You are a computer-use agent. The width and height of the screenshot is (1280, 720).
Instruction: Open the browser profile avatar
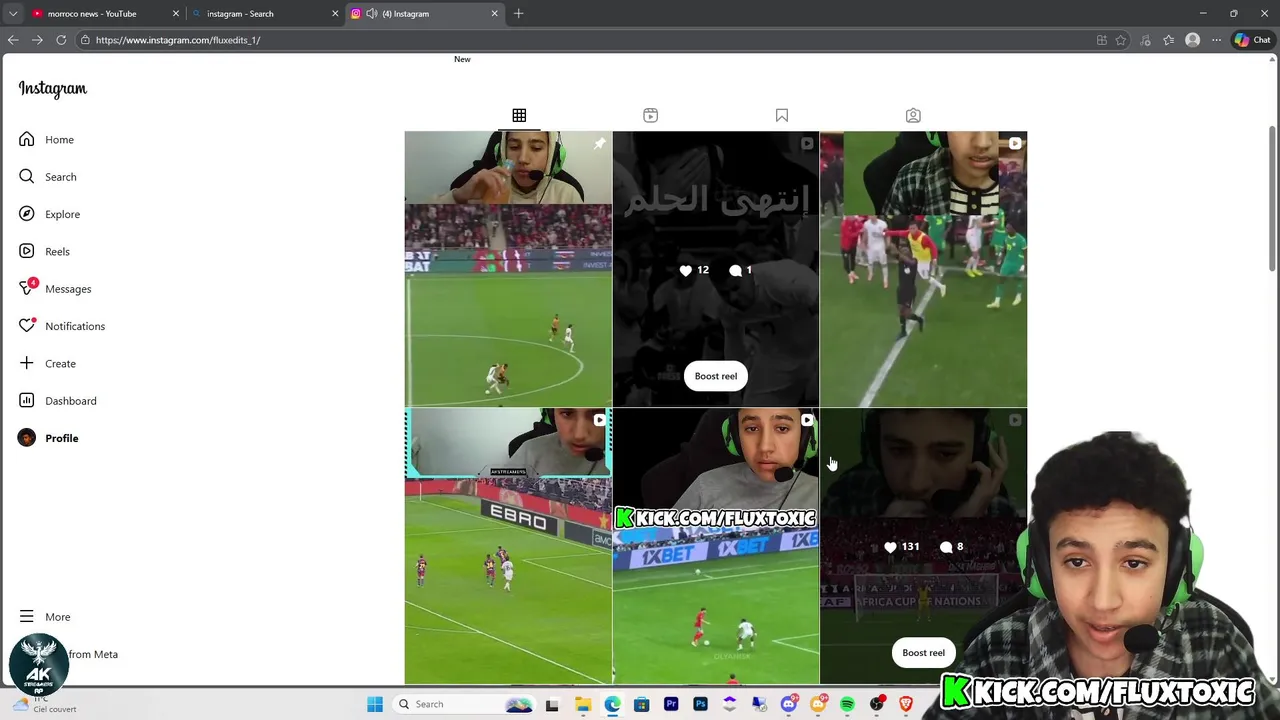click(x=1192, y=40)
